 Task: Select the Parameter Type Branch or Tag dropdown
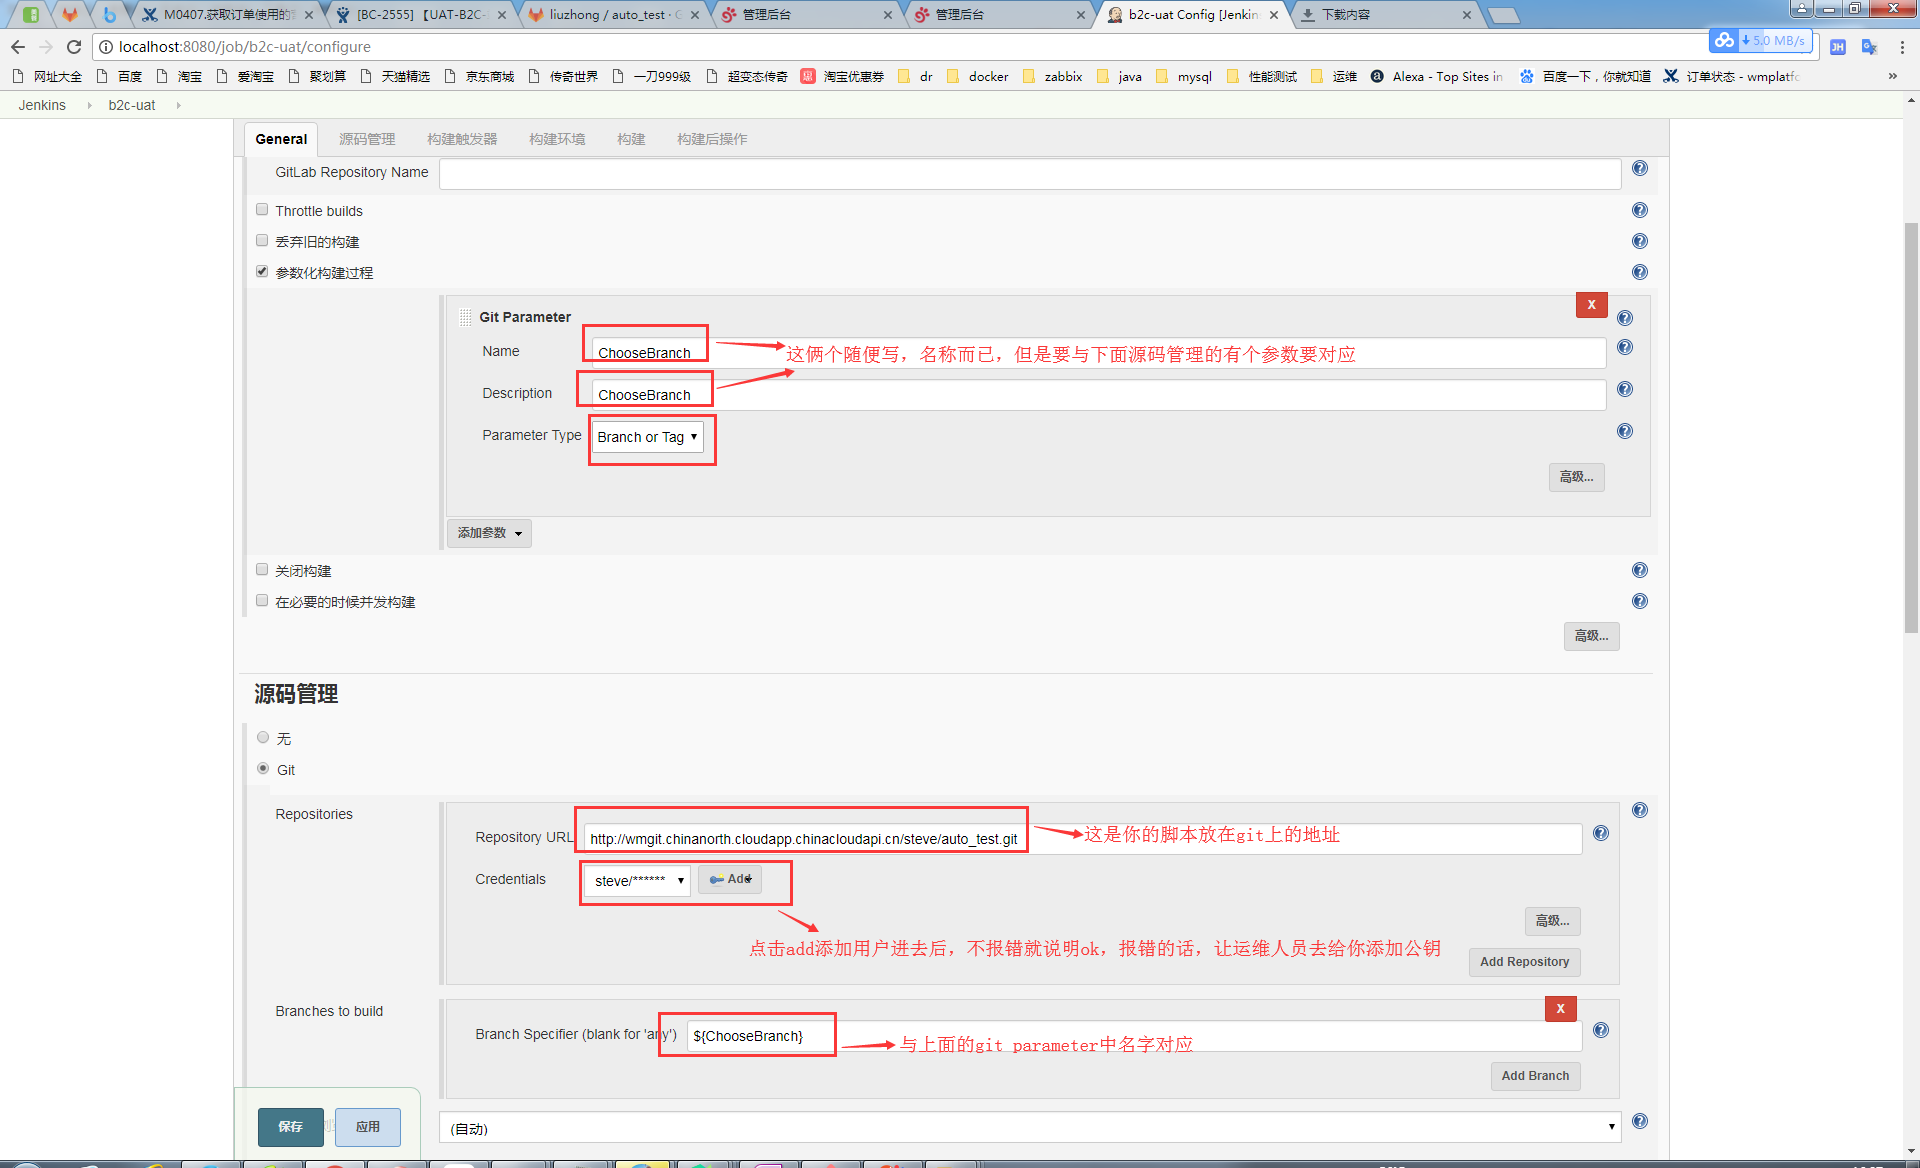pos(647,437)
